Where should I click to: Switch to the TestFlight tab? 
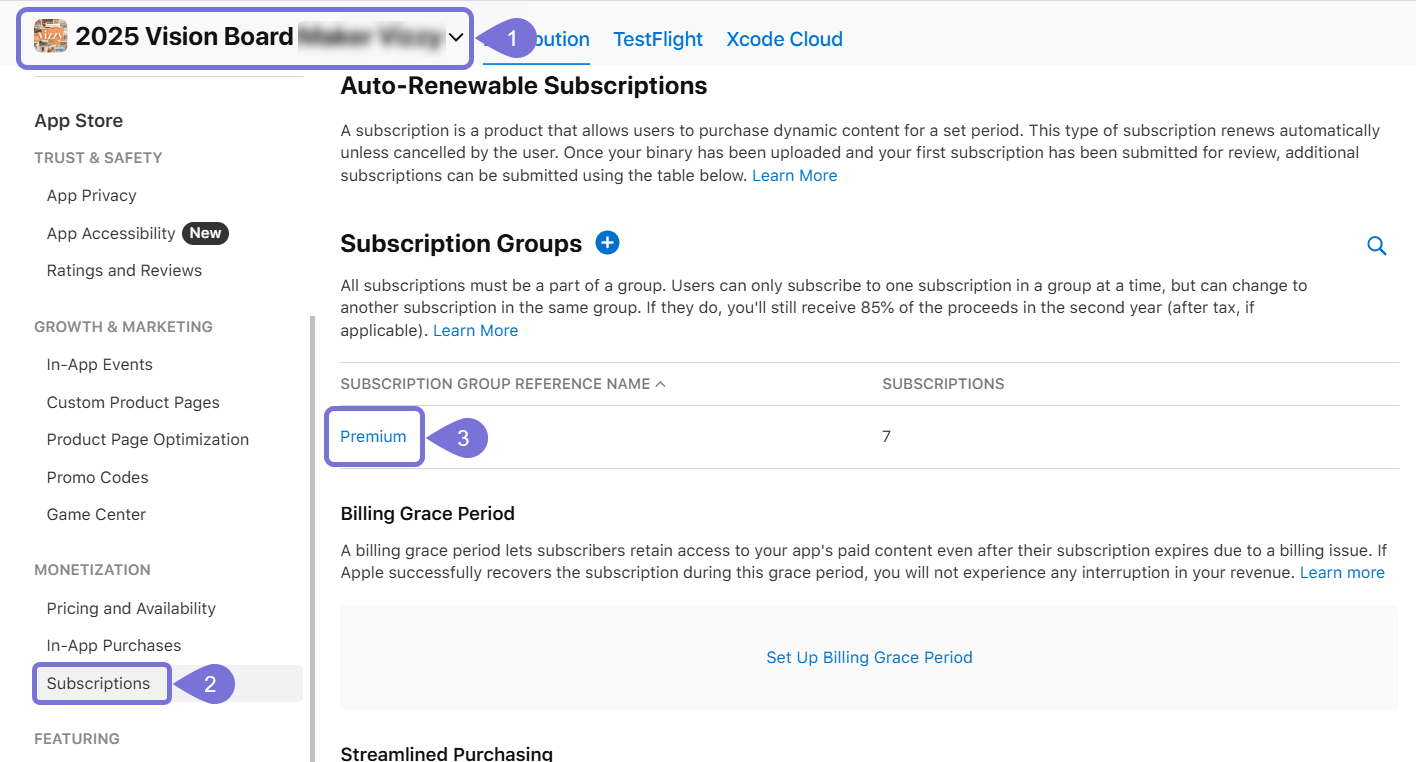[x=658, y=39]
